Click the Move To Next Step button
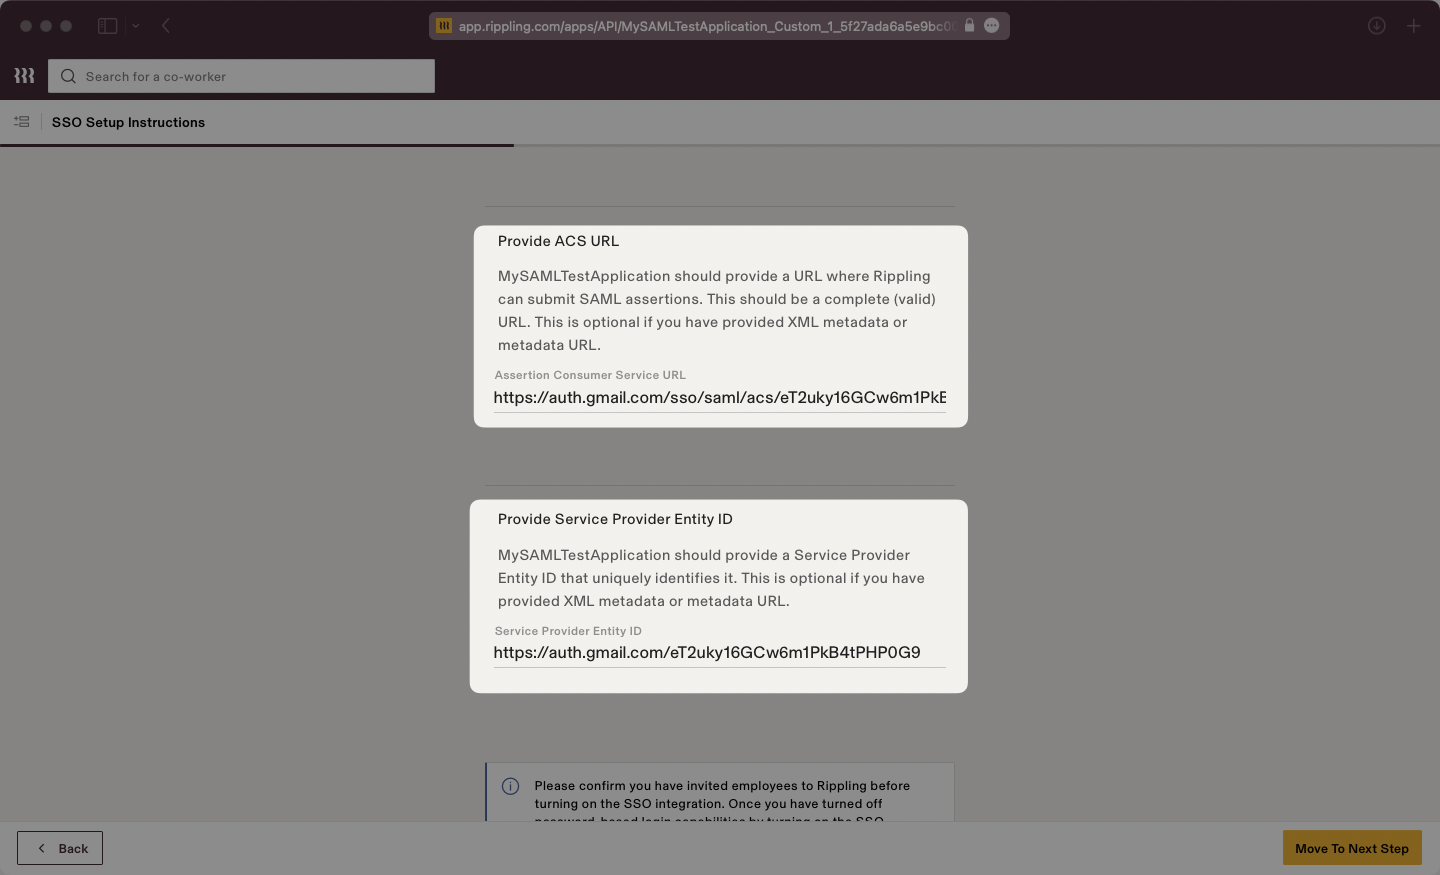 1352,848
